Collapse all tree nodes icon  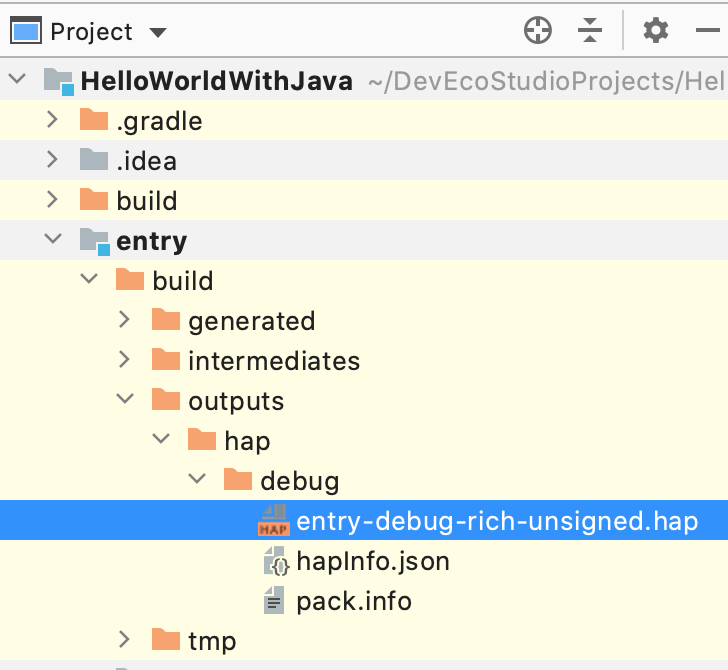(x=590, y=30)
